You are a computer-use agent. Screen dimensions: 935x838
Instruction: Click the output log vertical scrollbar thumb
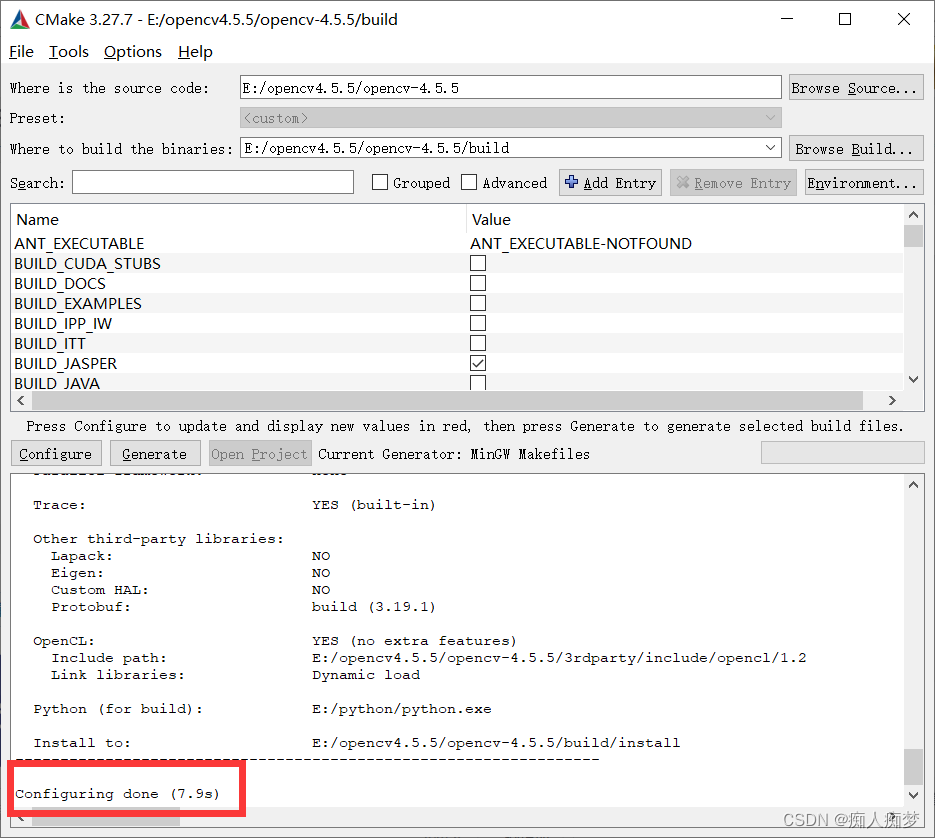tap(913, 767)
